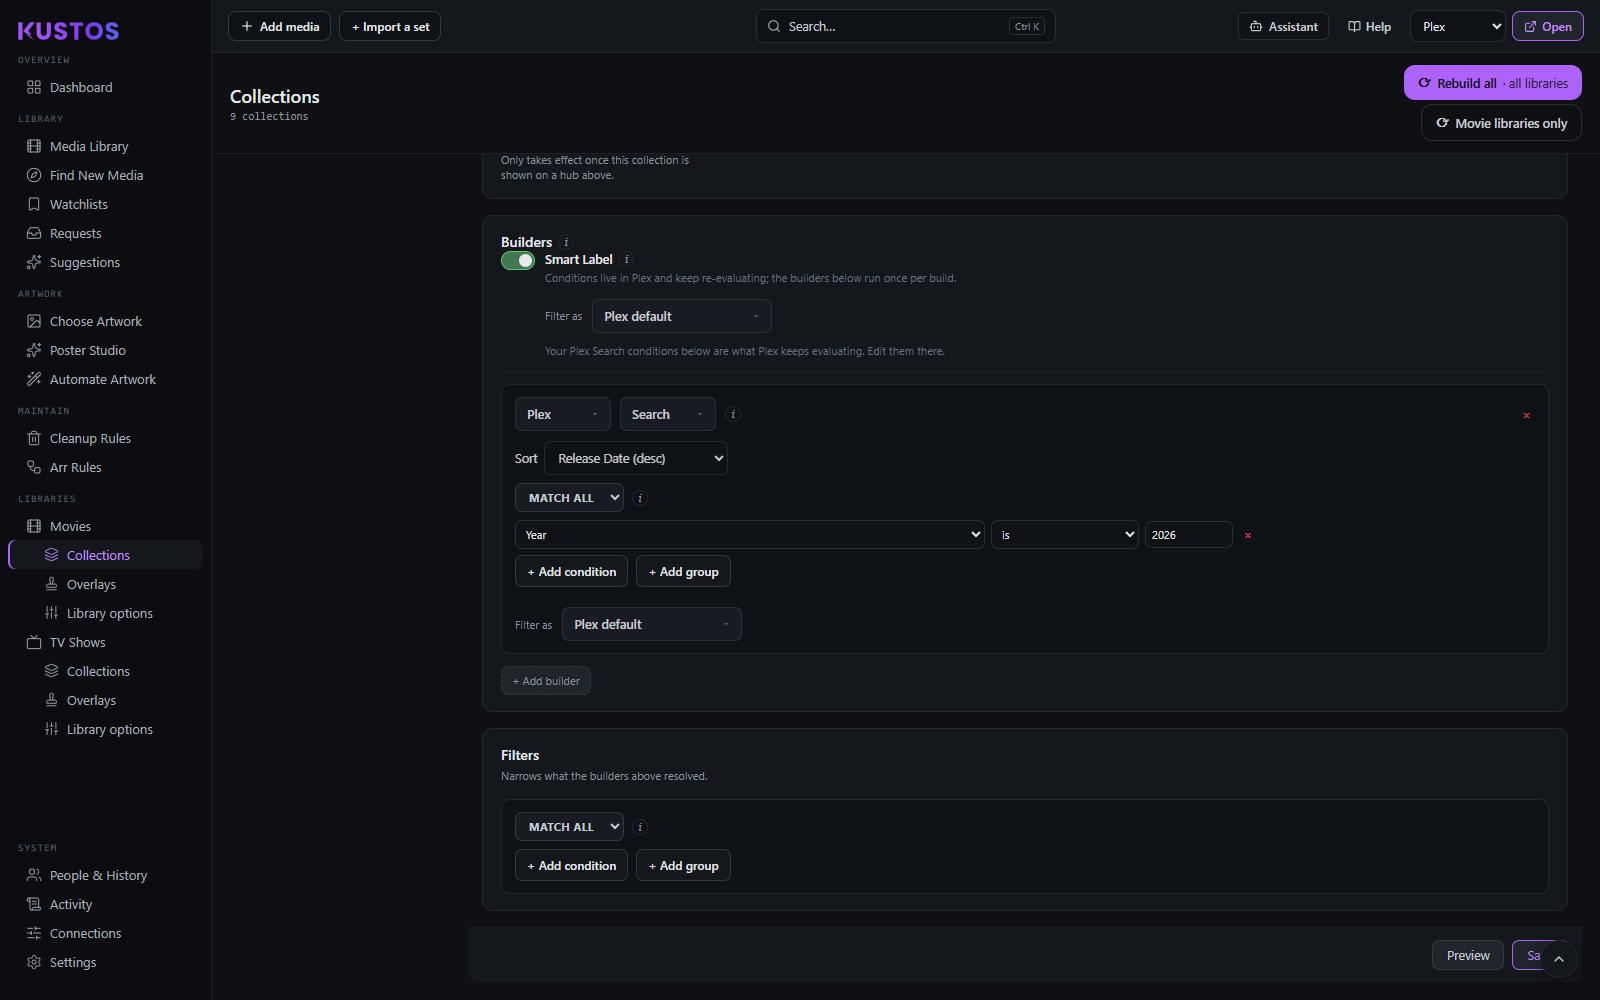Image resolution: width=1600 pixels, height=1000 pixels.
Task: Open the Year field dropdown
Action: point(750,535)
